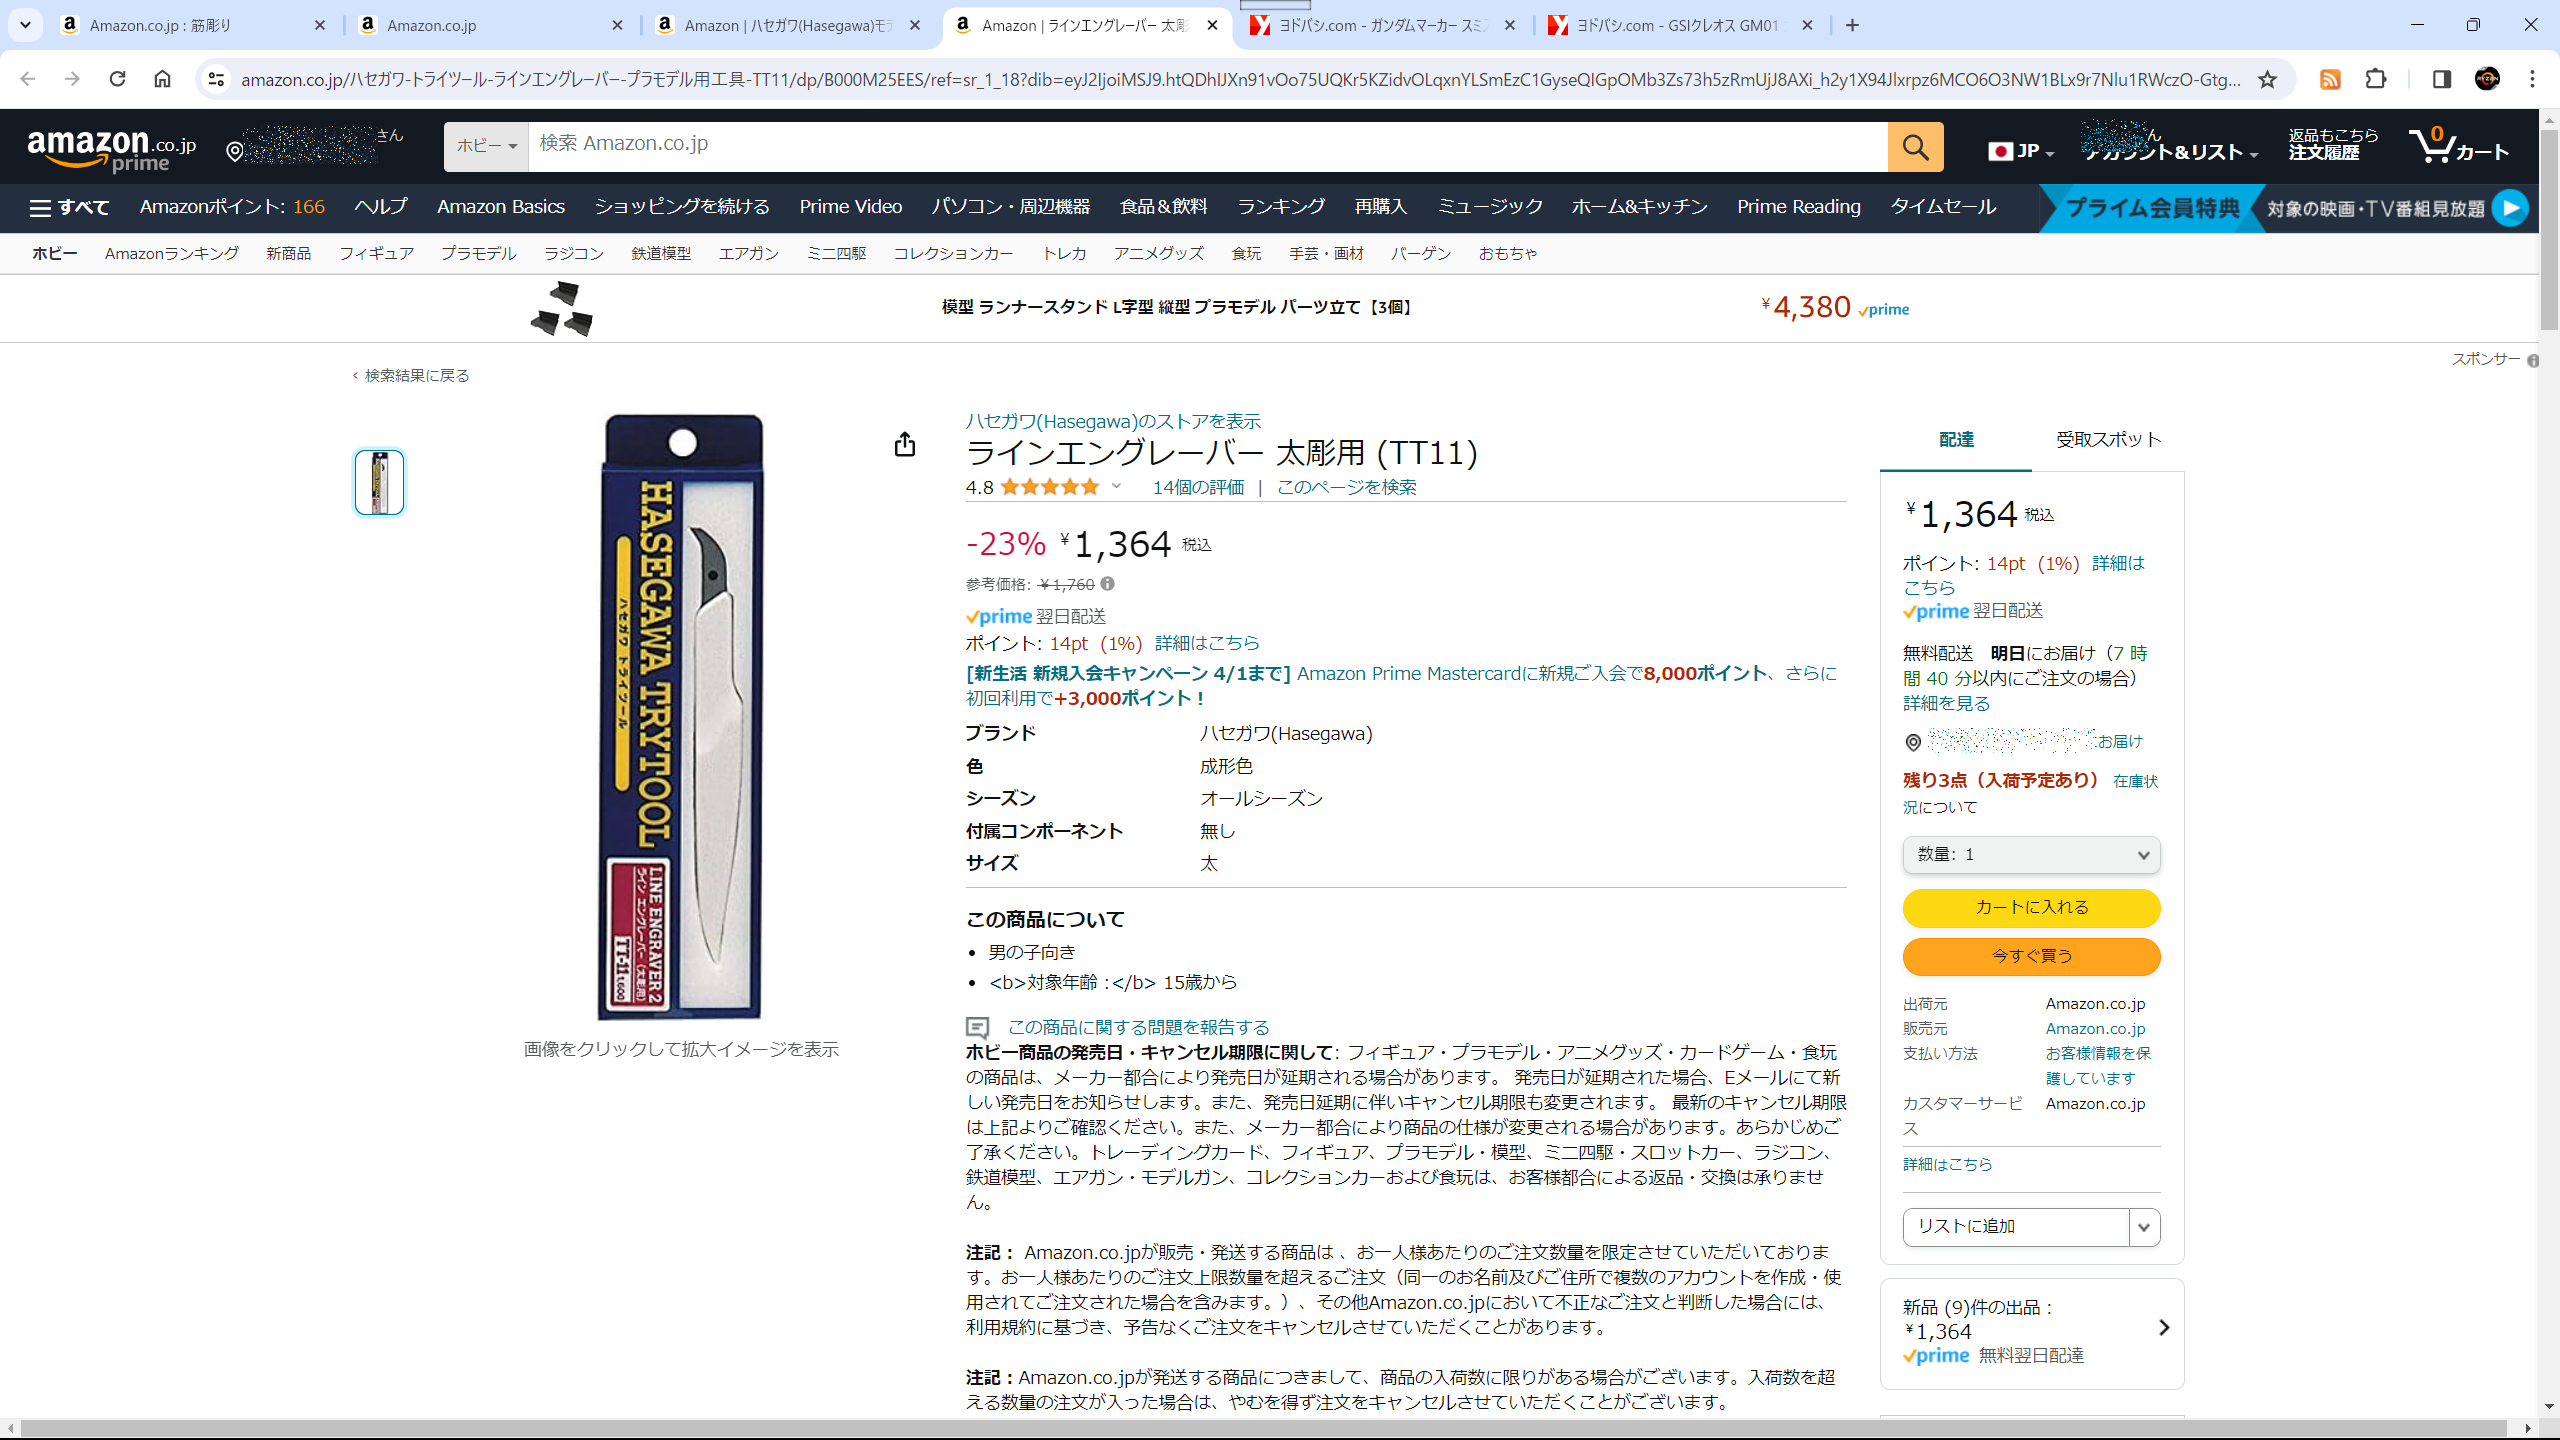This screenshot has width=2560, height=1440.
Task: Expand the 新品 (9)件の出品 chevron
Action: (2164, 1328)
